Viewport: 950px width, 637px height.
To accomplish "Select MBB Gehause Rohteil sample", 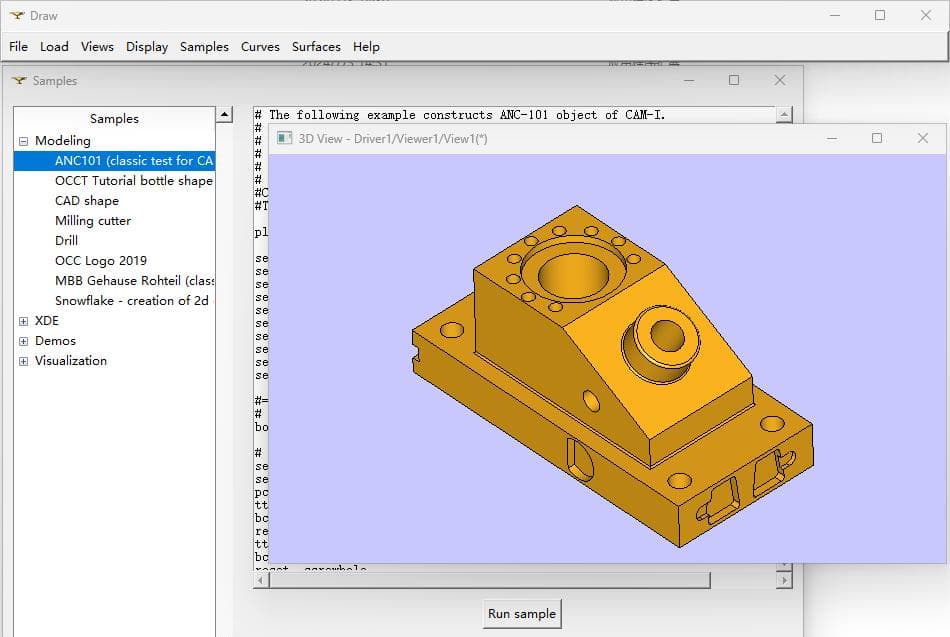I will pyautogui.click(x=134, y=281).
